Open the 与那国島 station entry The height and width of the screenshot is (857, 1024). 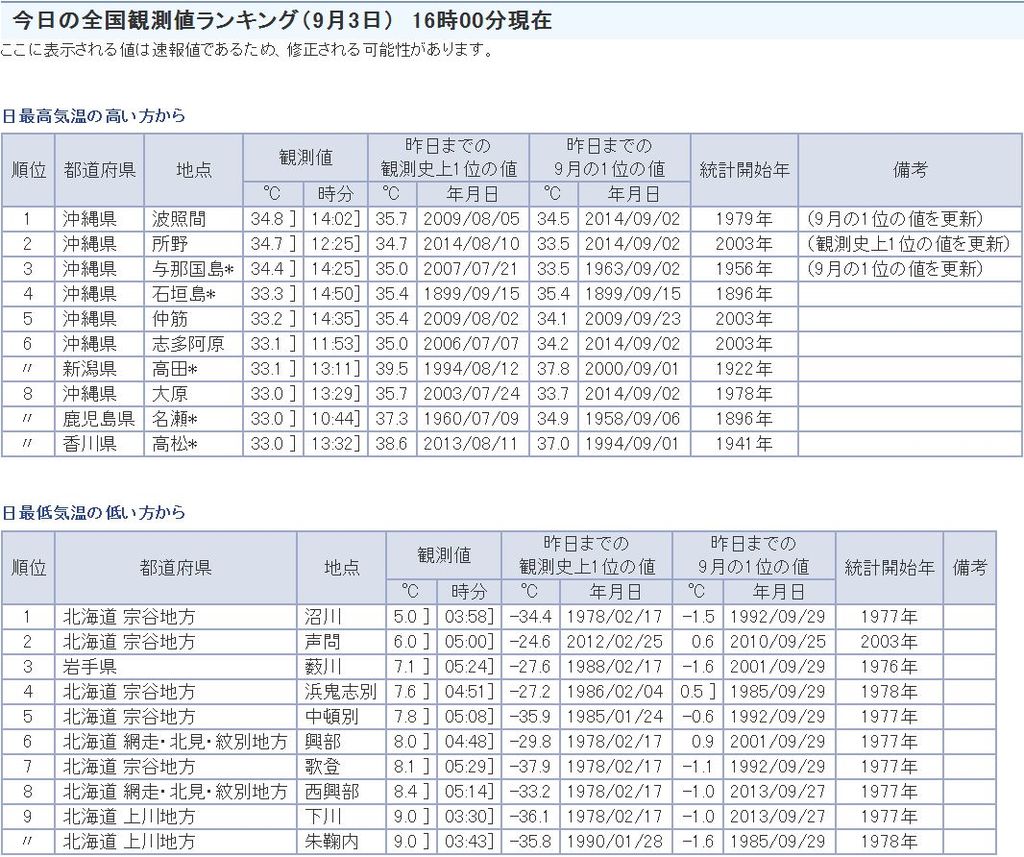pos(192,269)
